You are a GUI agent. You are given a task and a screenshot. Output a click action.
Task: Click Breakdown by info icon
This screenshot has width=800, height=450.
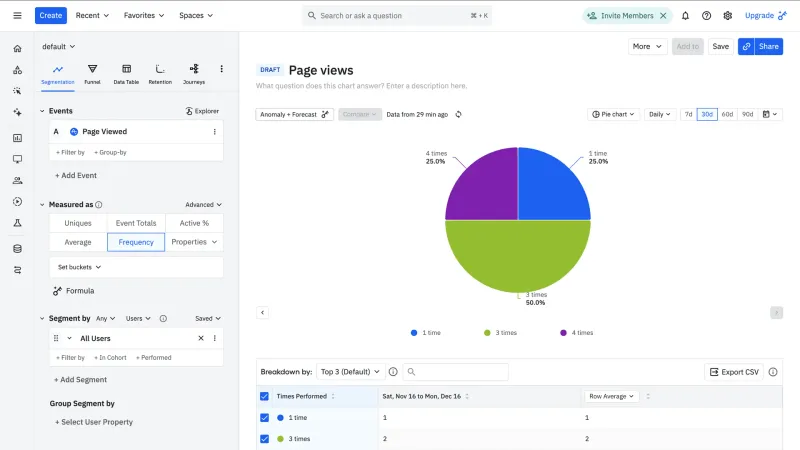[393, 372]
